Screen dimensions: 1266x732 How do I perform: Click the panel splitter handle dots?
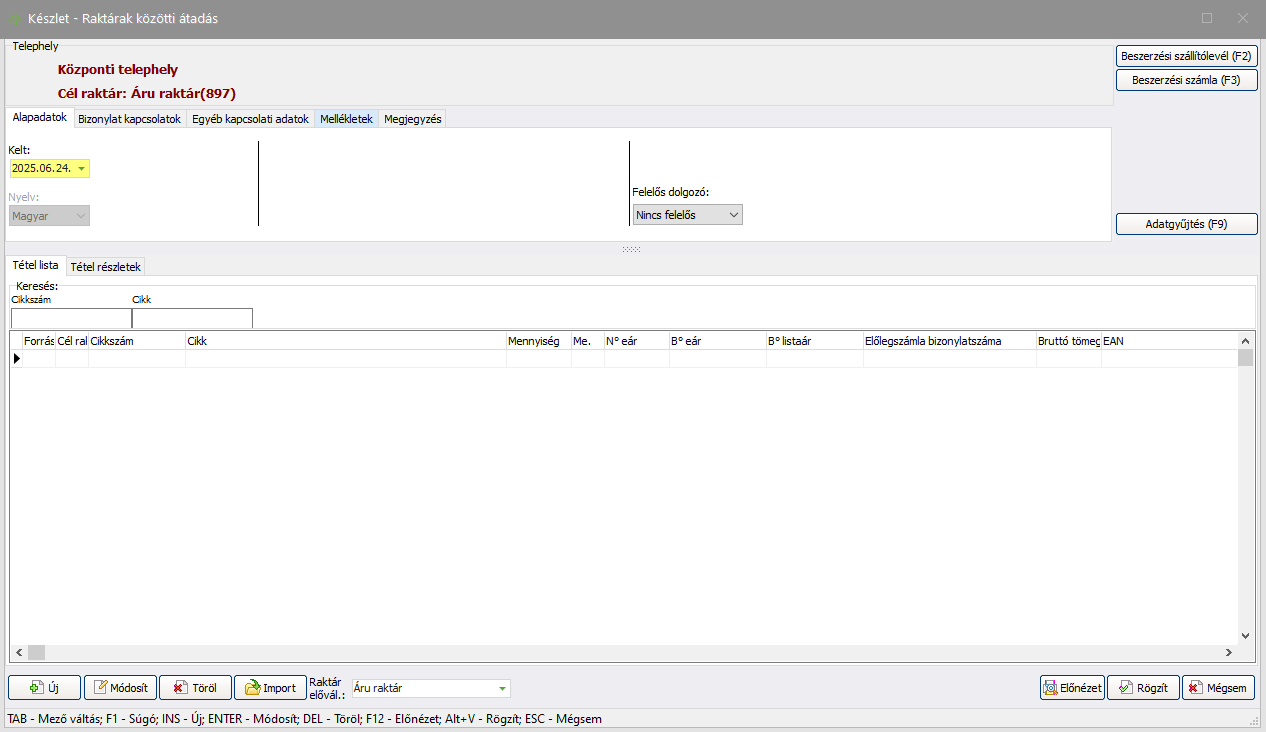631,249
